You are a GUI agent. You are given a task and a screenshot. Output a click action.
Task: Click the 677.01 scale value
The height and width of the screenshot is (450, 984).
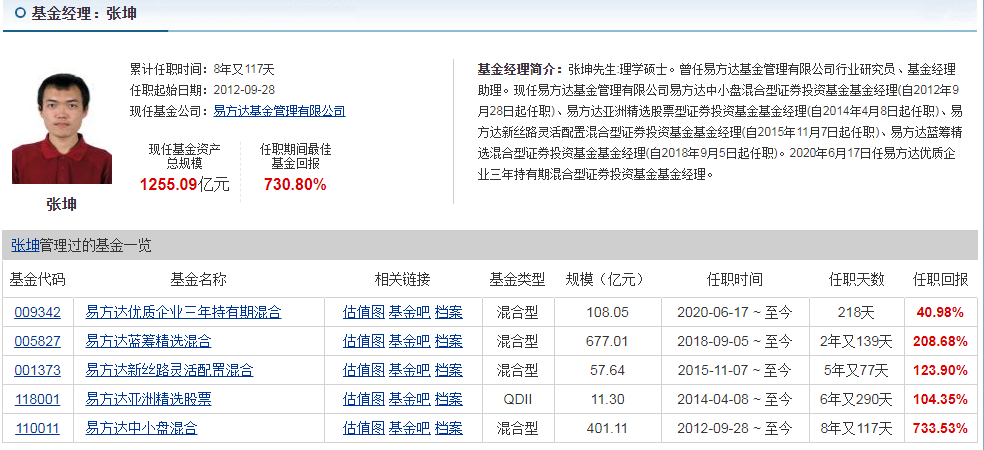tap(607, 341)
